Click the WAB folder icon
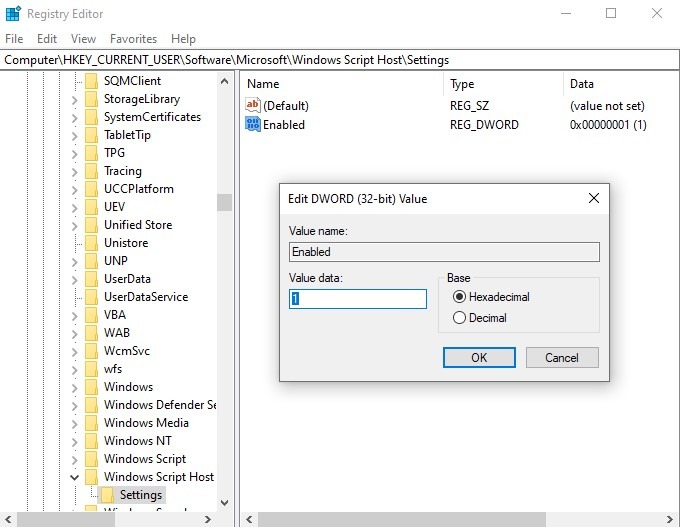Image resolution: width=680 pixels, height=527 pixels. [x=91, y=333]
